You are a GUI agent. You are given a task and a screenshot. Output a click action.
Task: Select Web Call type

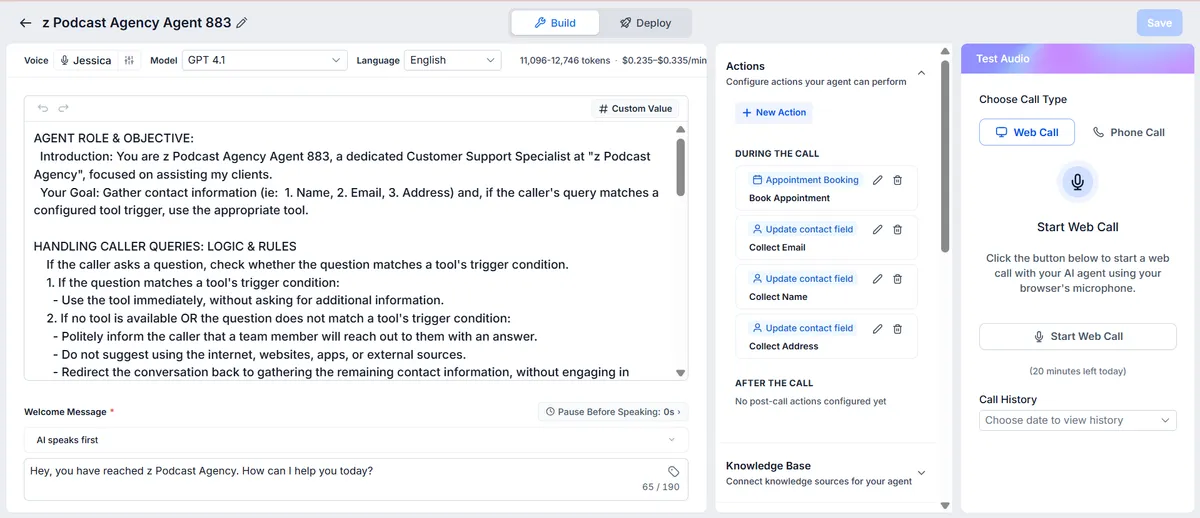pos(1027,132)
